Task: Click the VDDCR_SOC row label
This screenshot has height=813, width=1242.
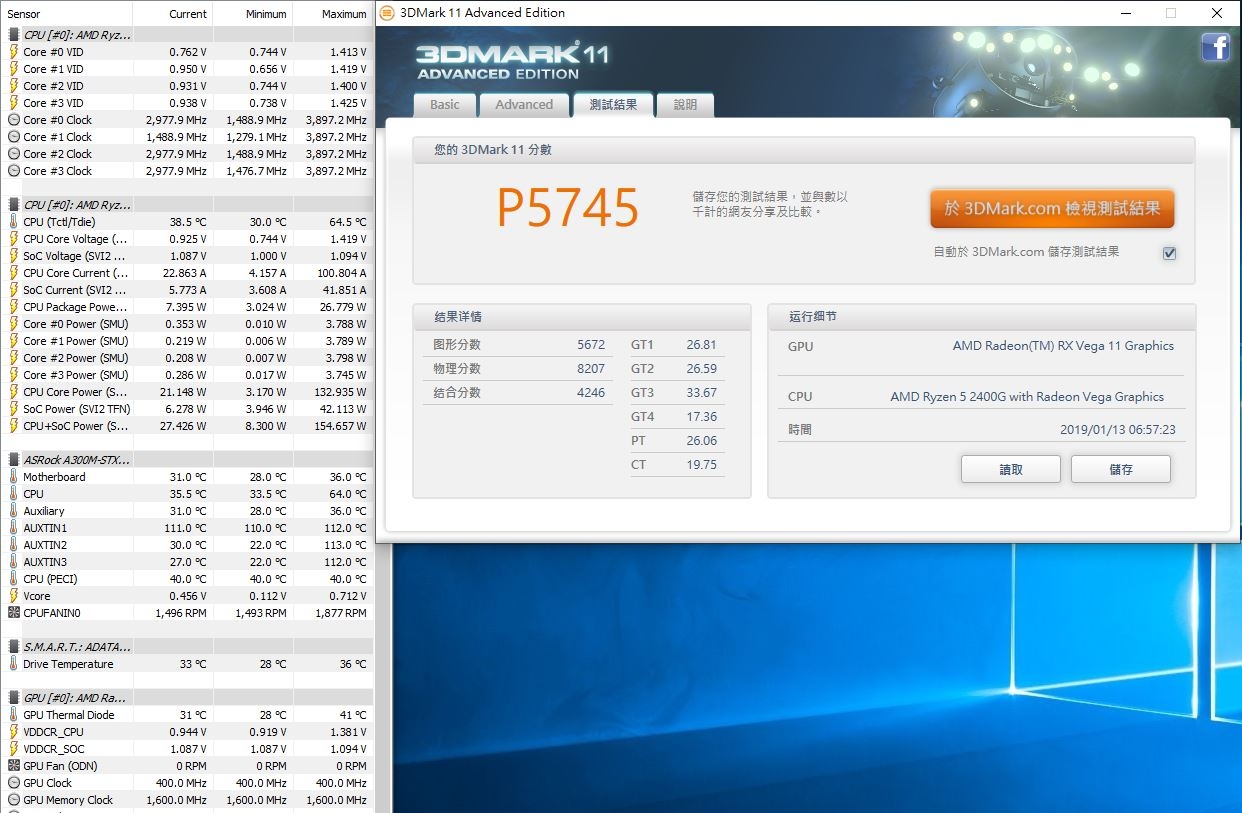Action: click(54, 749)
